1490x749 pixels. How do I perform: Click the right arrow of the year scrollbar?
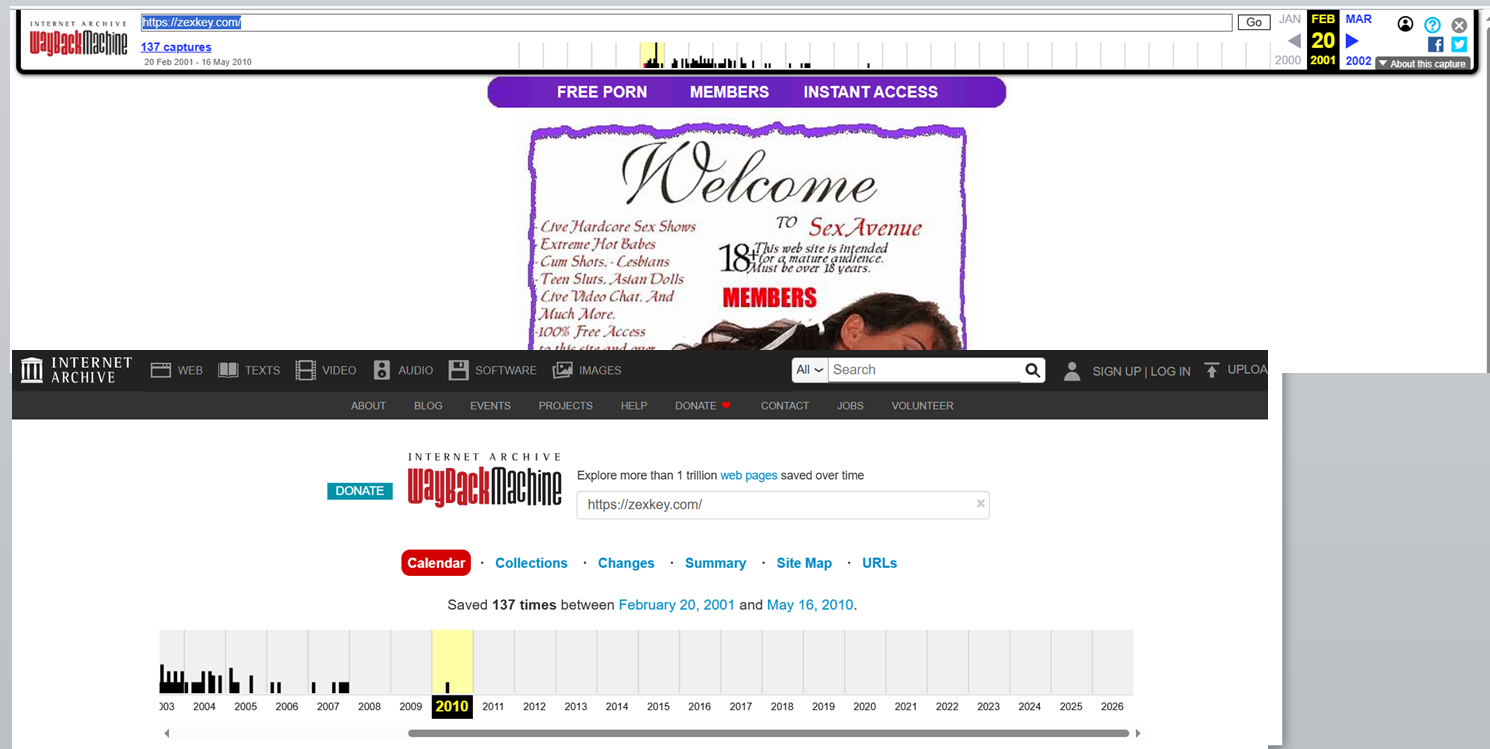(x=1138, y=733)
